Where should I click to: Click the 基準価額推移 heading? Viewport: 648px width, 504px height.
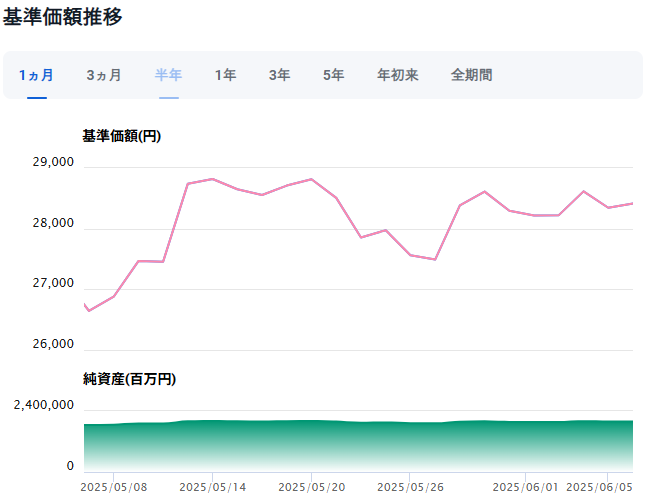tap(63, 17)
